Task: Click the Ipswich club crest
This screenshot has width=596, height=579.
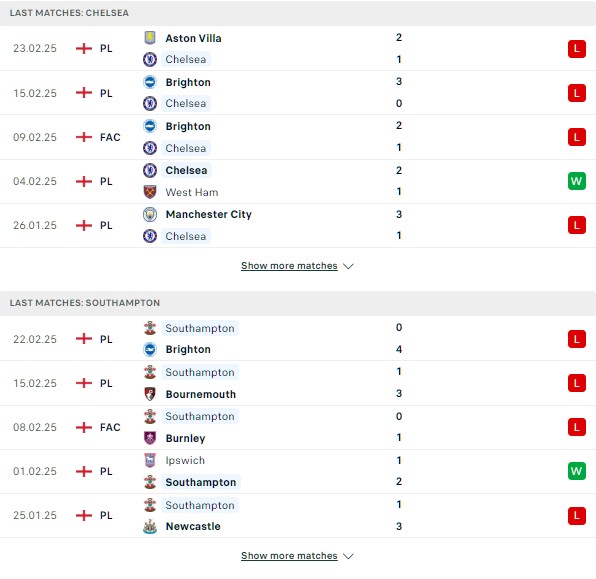Action: [150, 460]
